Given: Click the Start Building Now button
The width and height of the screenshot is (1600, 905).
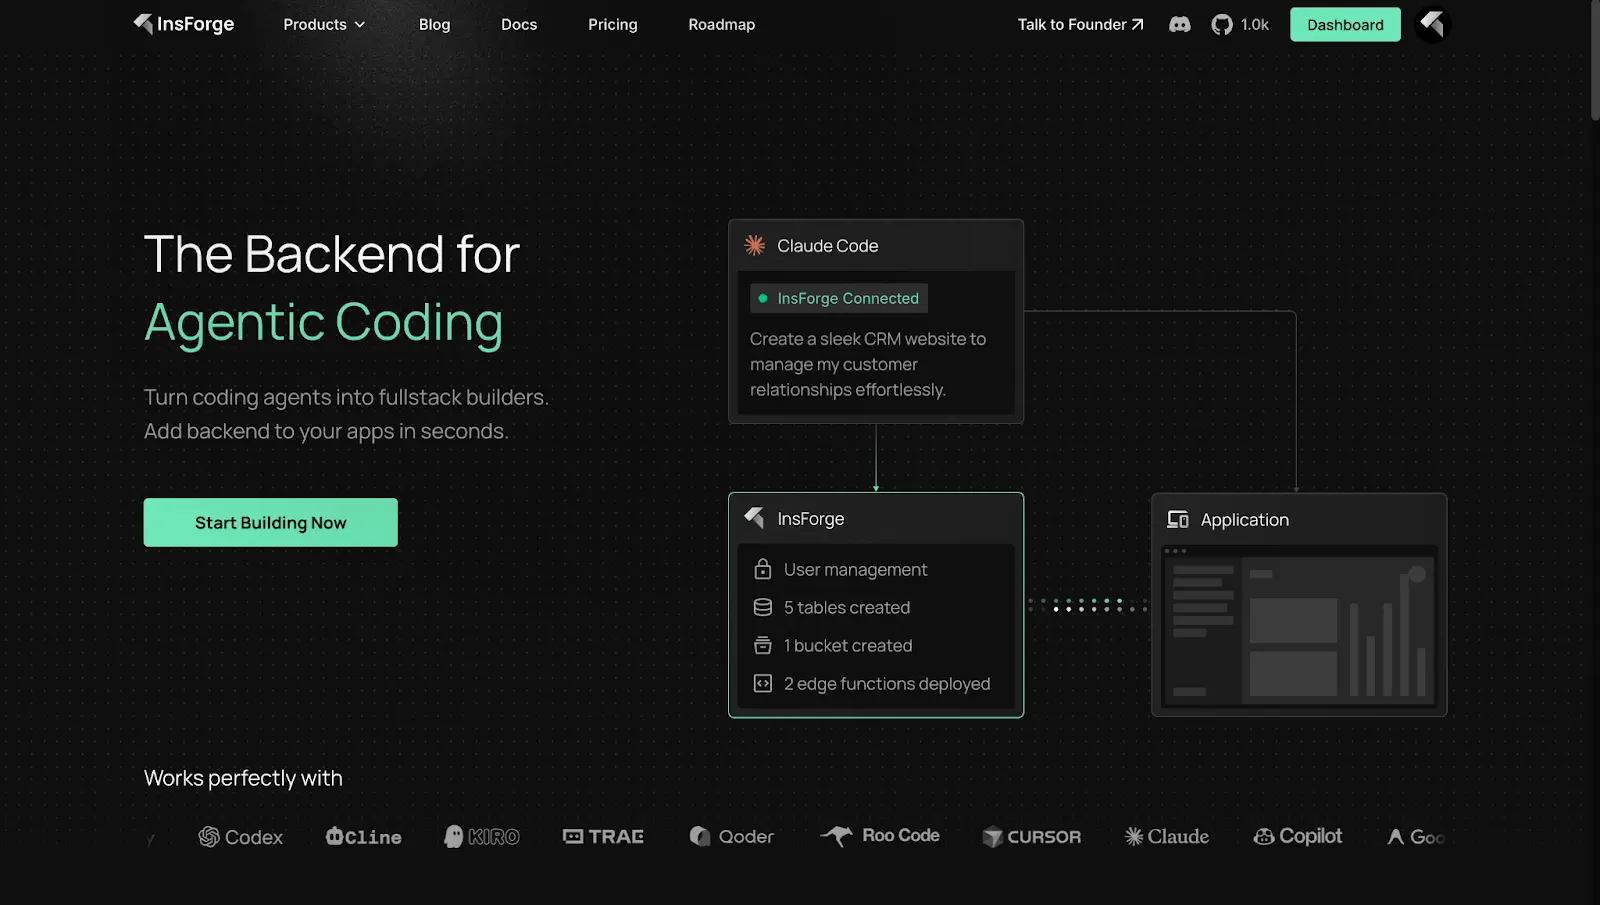Looking at the screenshot, I should point(270,522).
